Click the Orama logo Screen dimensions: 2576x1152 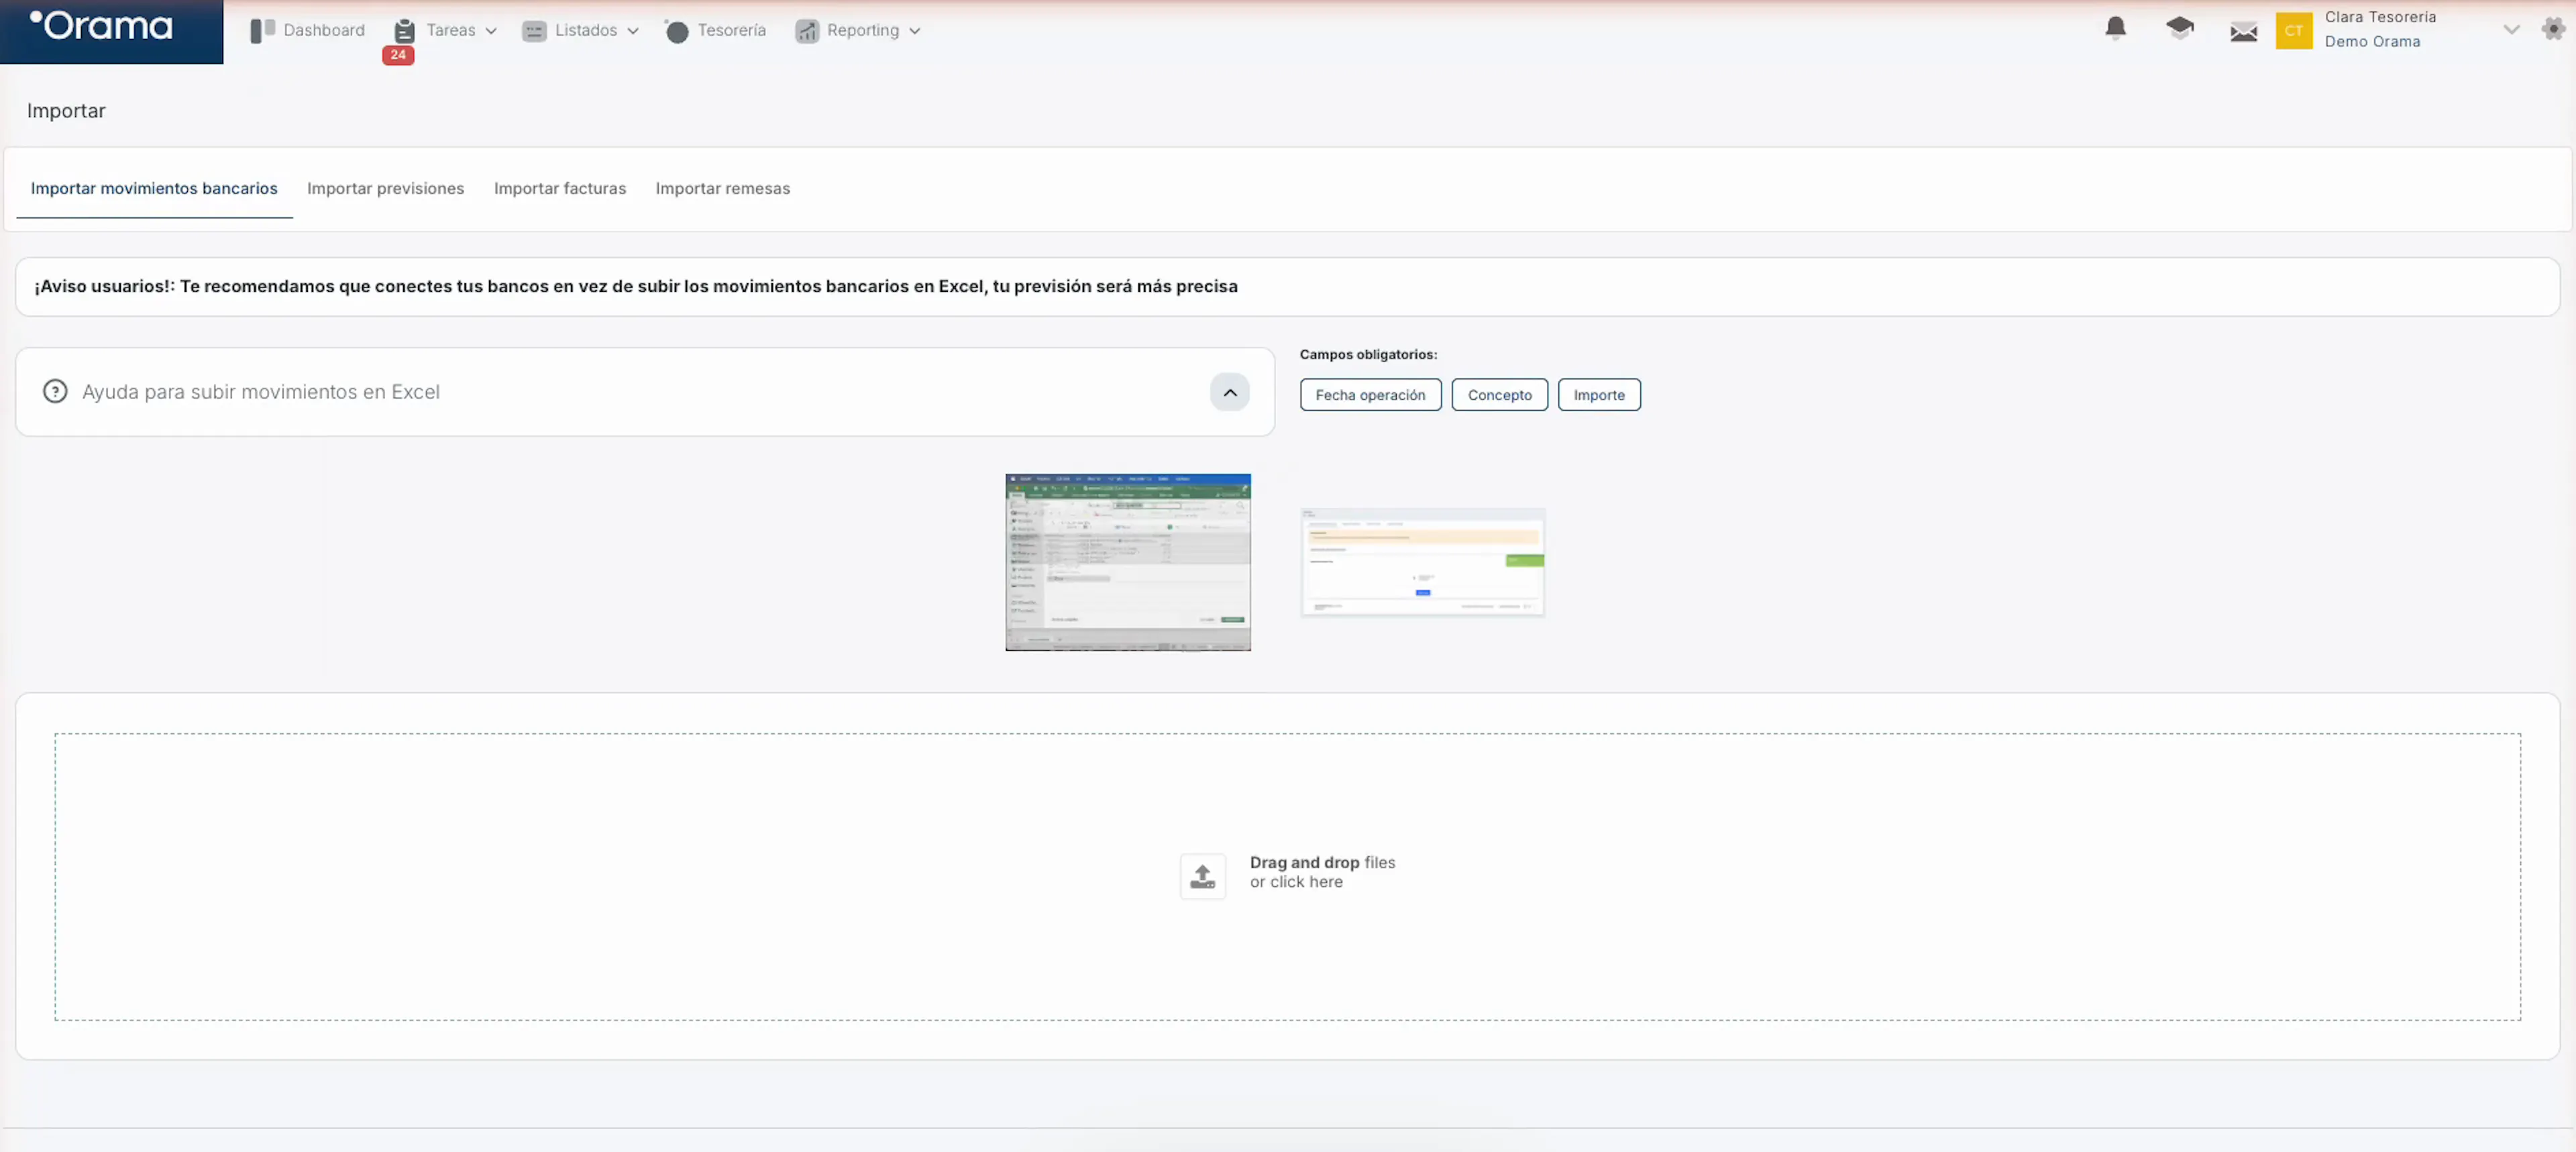tap(101, 26)
